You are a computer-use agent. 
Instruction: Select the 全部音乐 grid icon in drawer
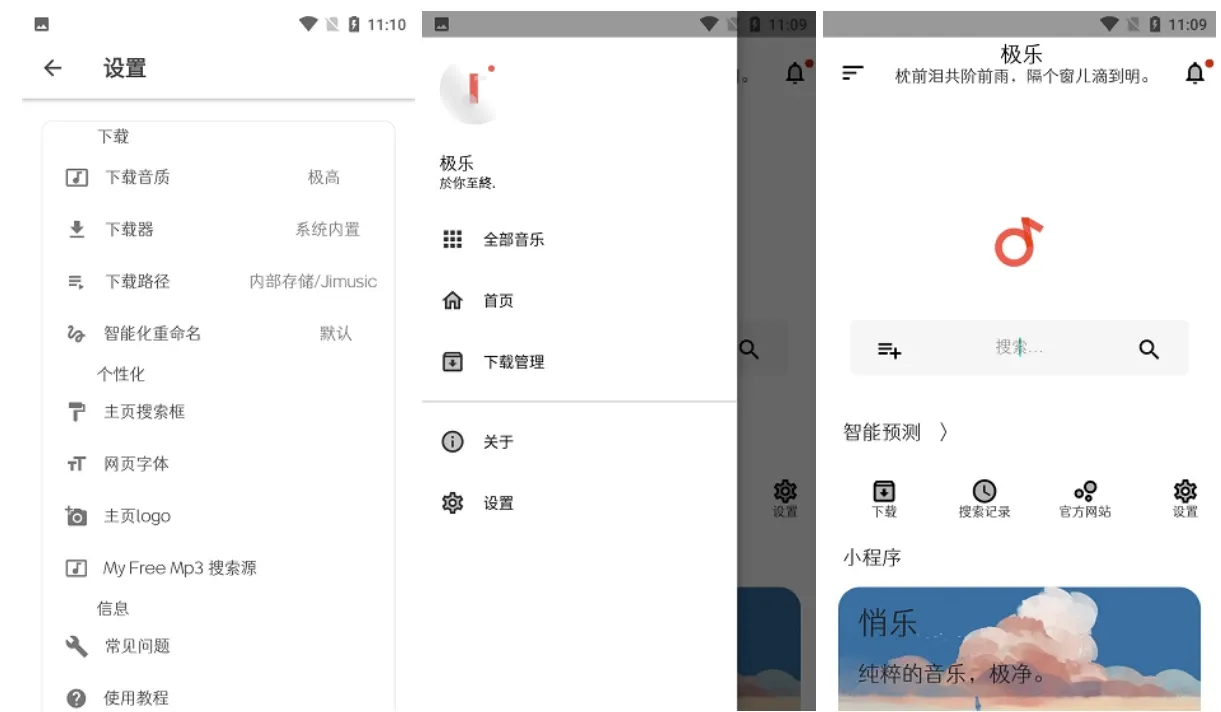(452, 239)
